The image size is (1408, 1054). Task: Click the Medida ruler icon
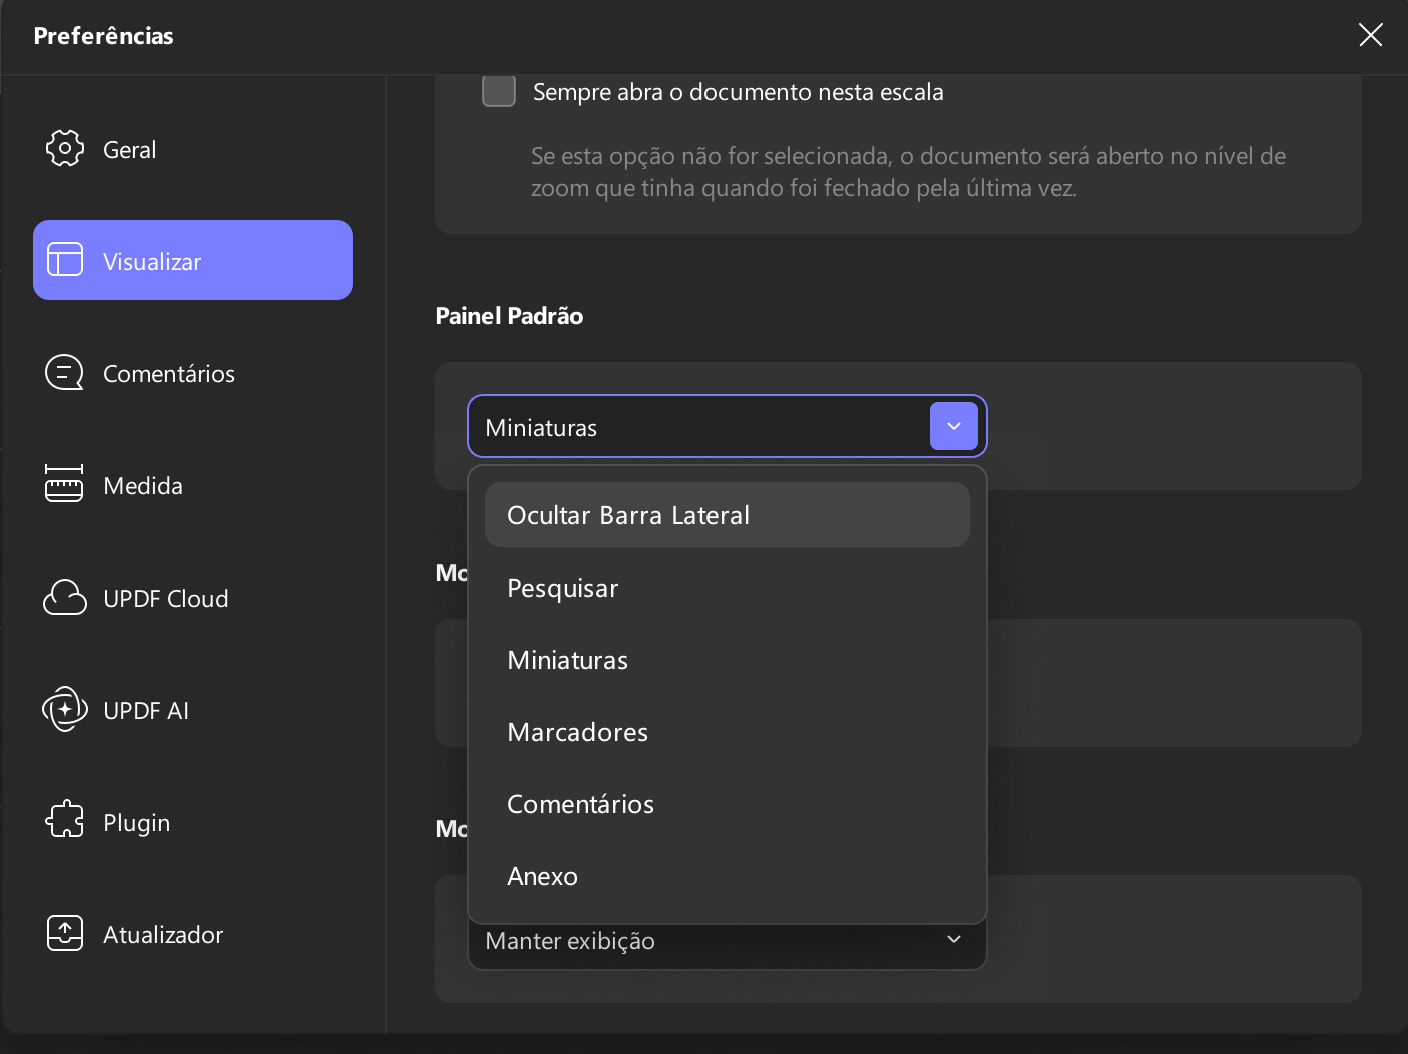coord(64,484)
